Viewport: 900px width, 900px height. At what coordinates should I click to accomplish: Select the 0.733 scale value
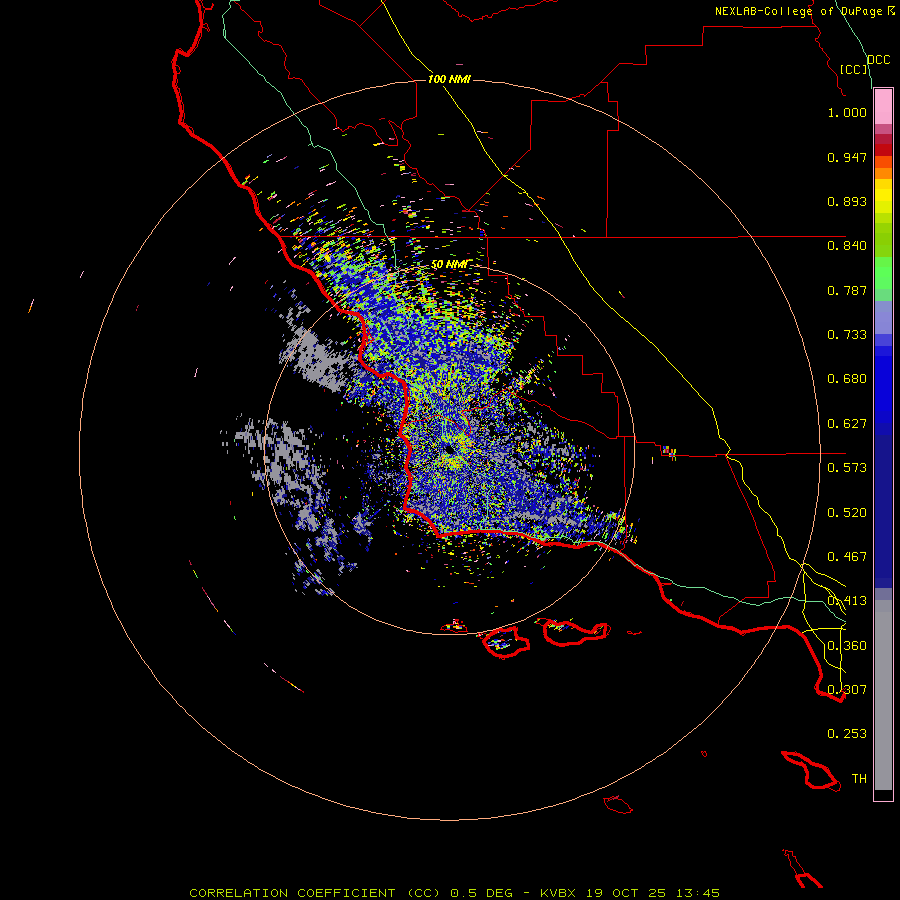(x=847, y=335)
